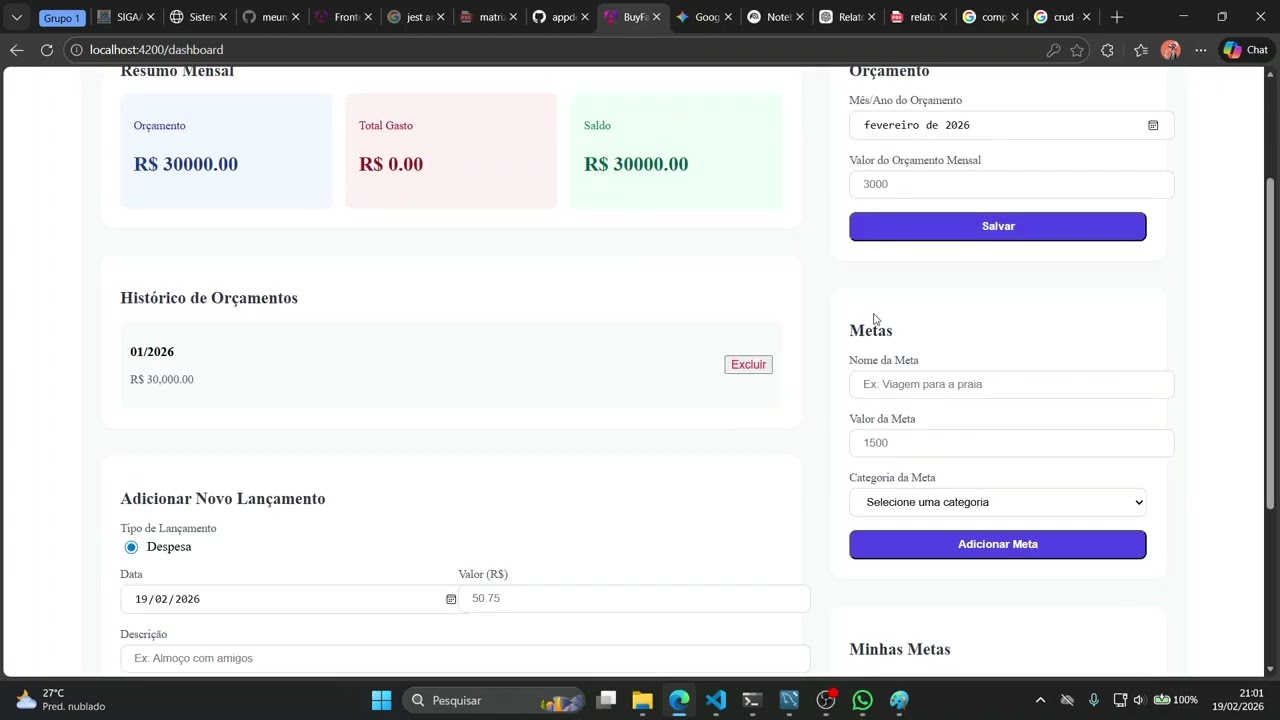
Task: Go back with the browser back arrow
Action: 16,50
